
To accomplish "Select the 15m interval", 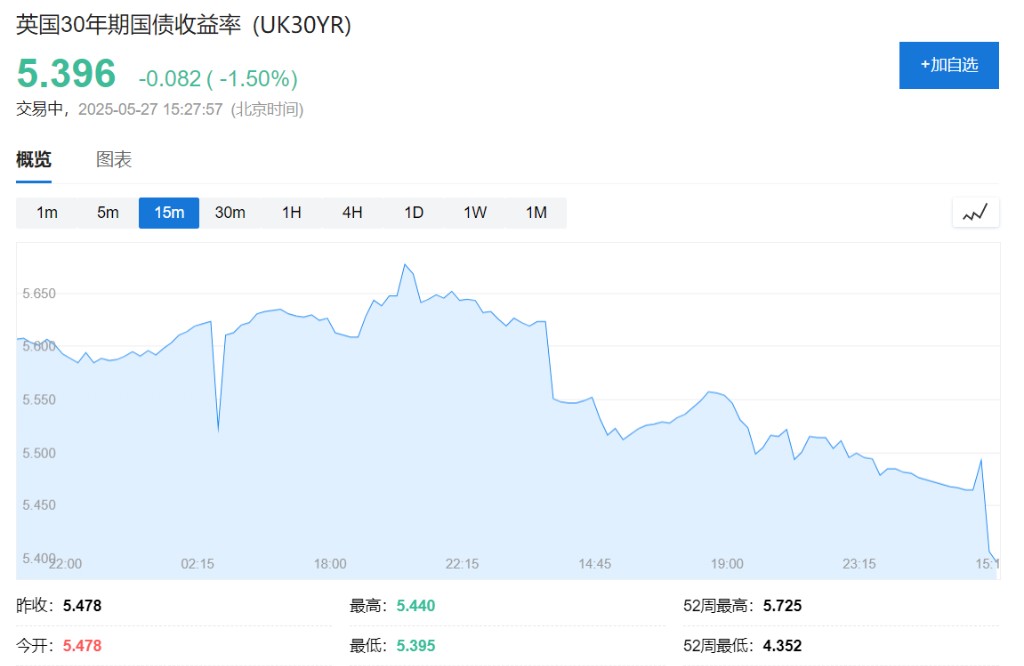I will [169, 212].
